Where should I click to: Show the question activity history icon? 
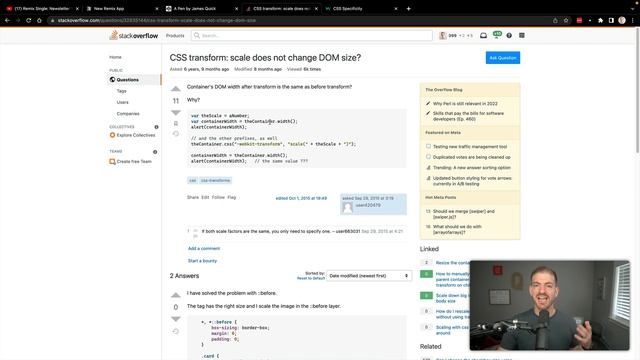[176, 133]
